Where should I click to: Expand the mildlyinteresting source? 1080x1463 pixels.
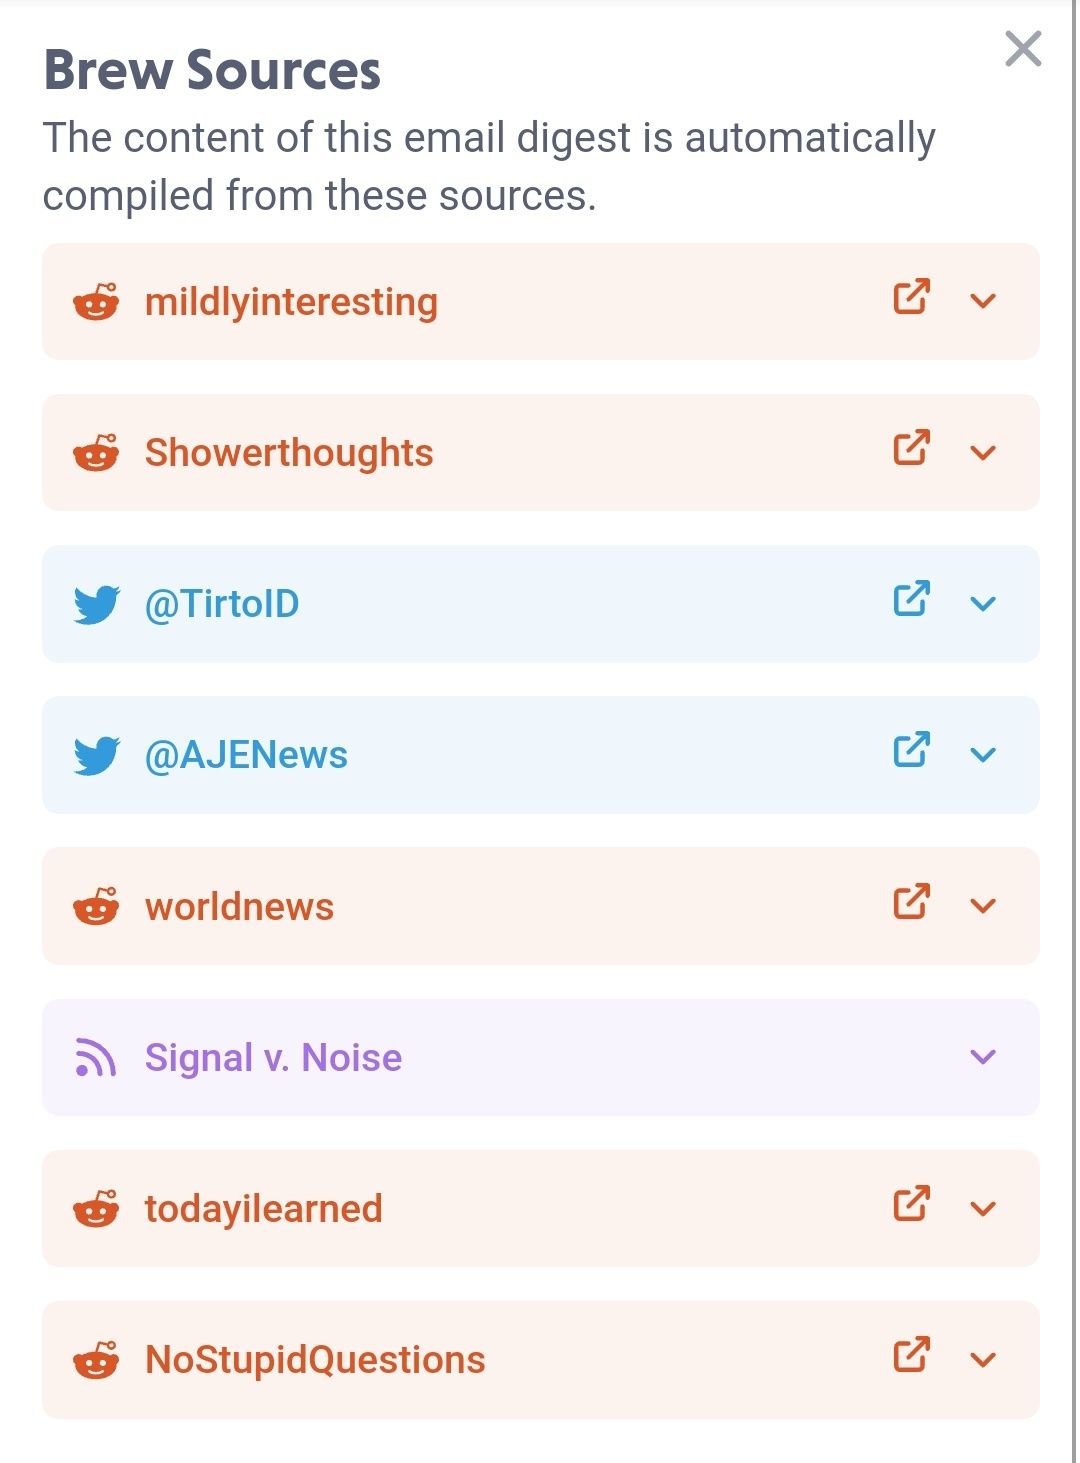pos(983,301)
